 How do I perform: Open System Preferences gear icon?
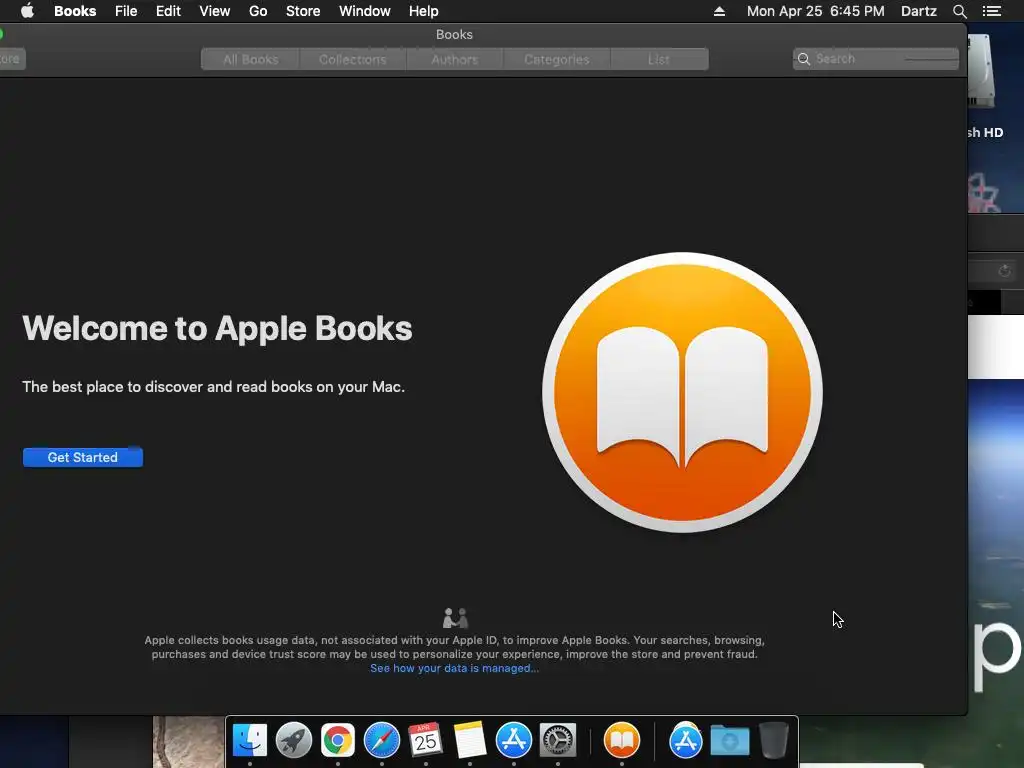(x=558, y=740)
